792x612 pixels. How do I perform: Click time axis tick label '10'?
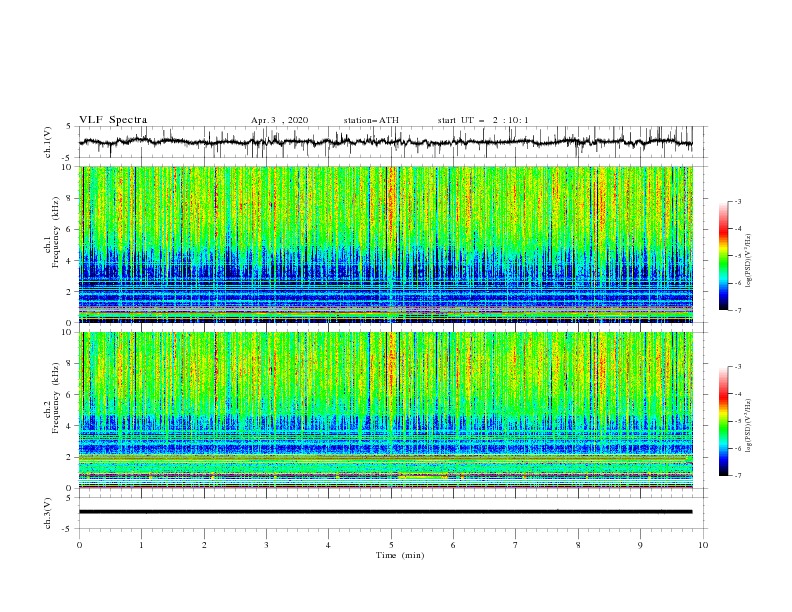(703, 545)
